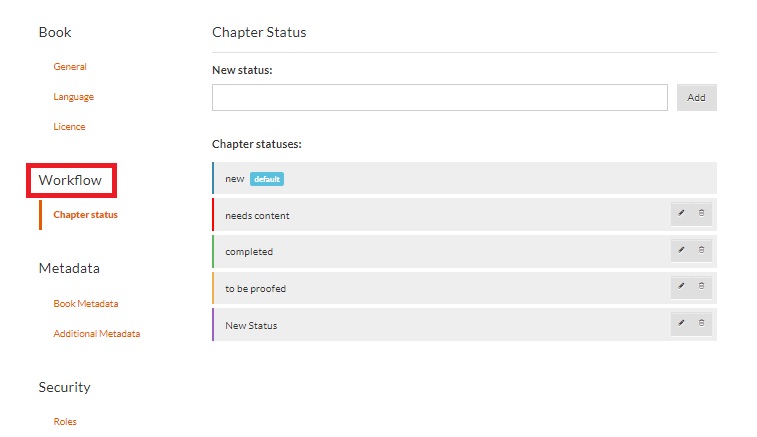This screenshot has width=757, height=437.
Task: Click the red color bar of 'needs content'
Action: (214, 215)
